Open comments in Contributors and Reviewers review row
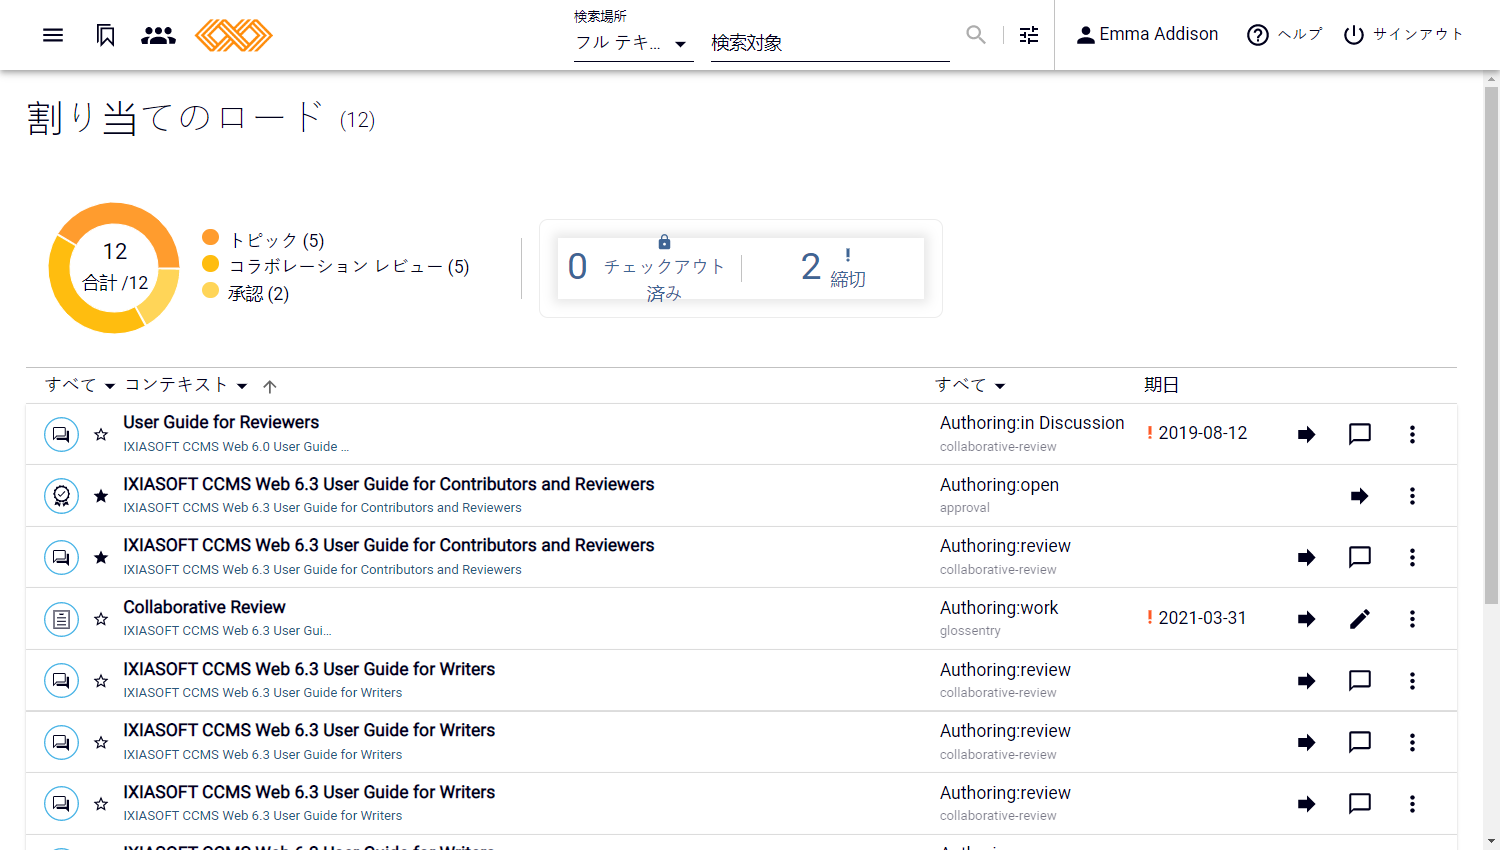The width and height of the screenshot is (1500, 850). 1360,557
